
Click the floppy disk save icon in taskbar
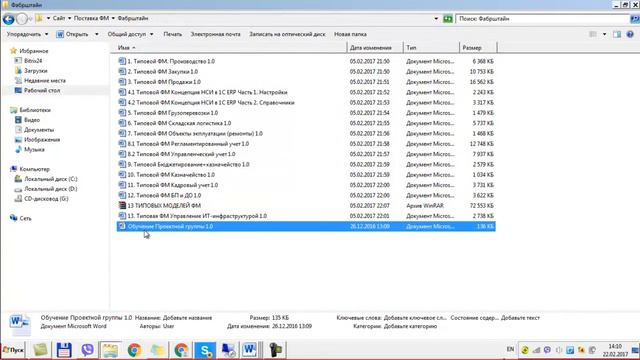point(64,350)
